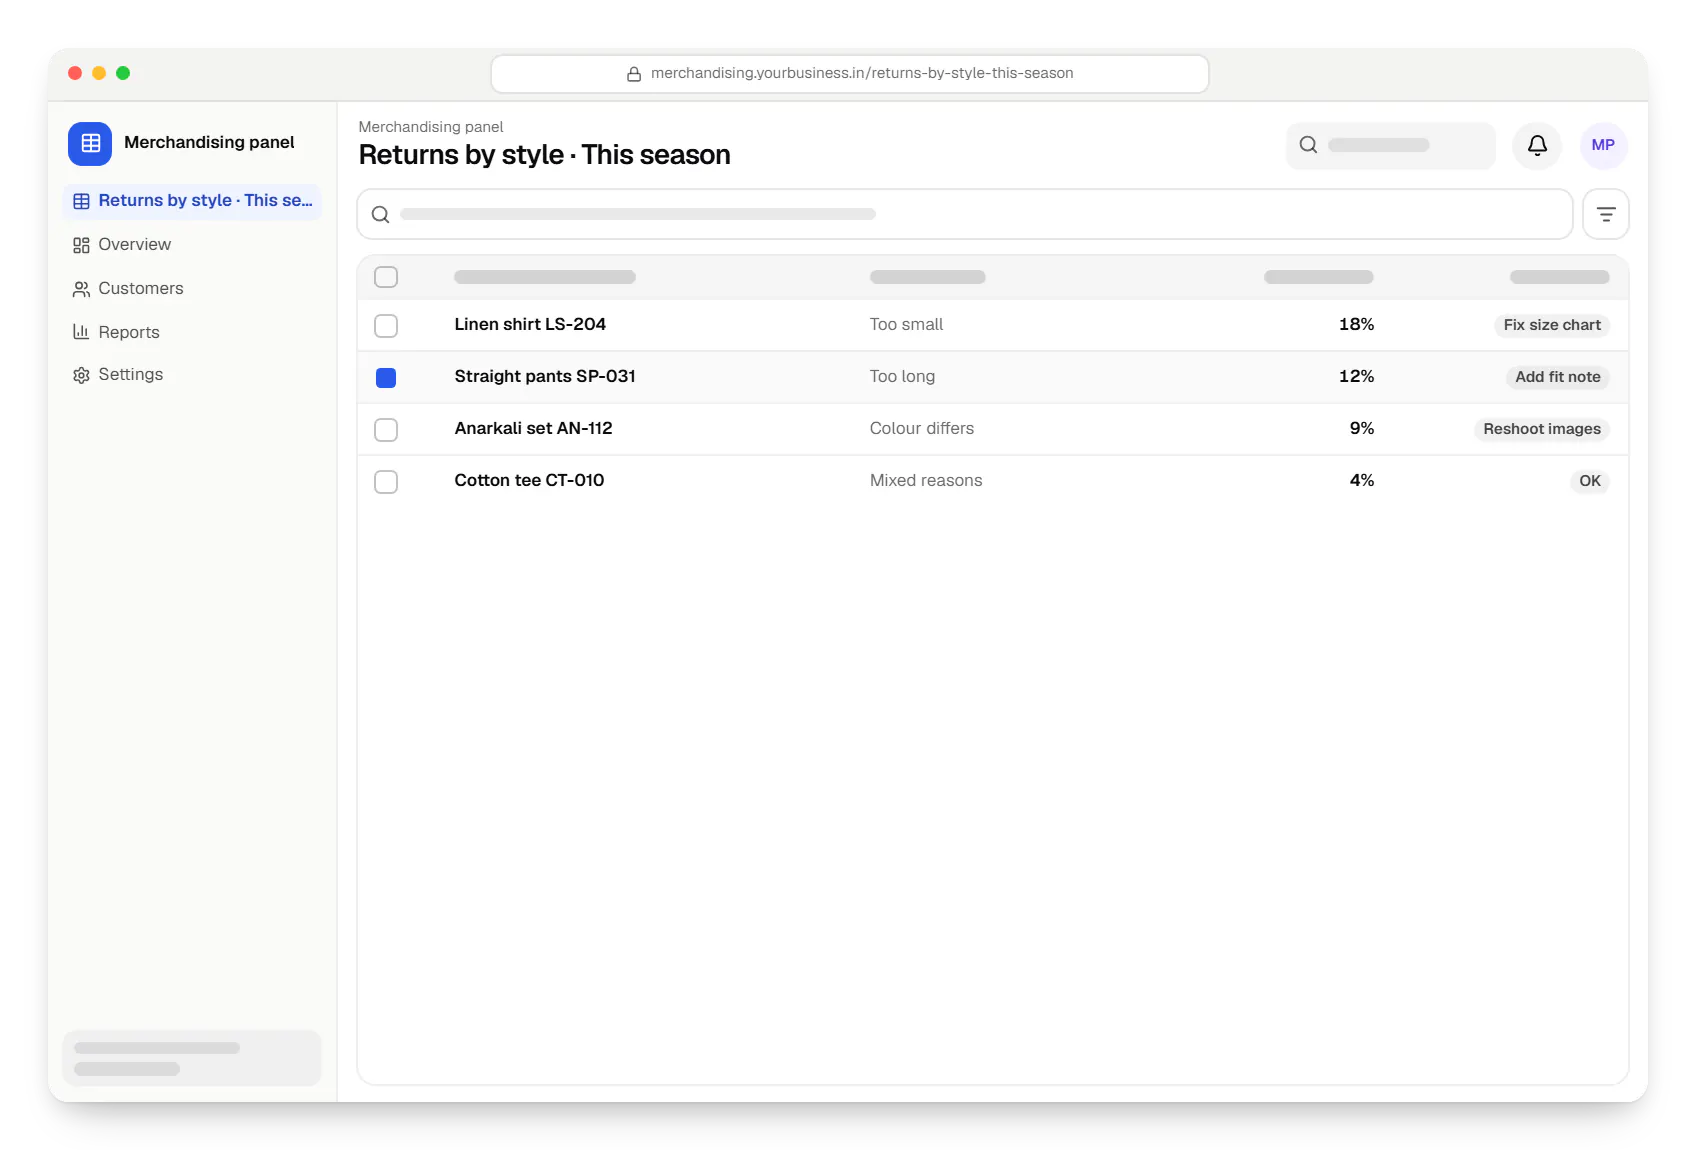Click the 18% return rate value
This screenshot has height=1150, width=1696.
pyautogui.click(x=1356, y=324)
